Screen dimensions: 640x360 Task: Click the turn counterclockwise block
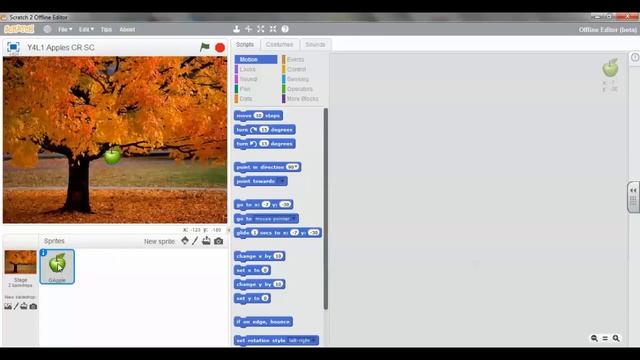pos(264,144)
